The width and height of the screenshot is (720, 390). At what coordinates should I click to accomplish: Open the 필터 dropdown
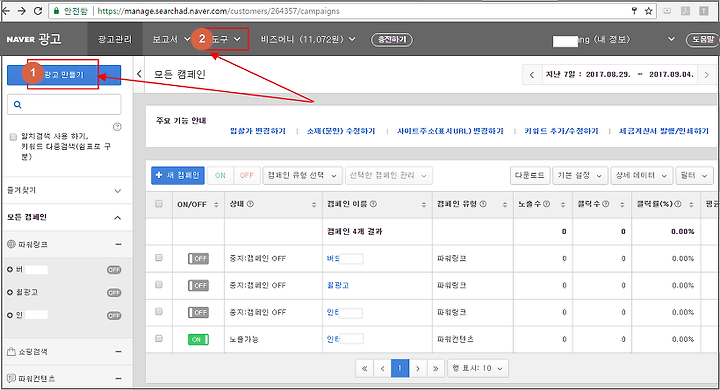click(694, 175)
